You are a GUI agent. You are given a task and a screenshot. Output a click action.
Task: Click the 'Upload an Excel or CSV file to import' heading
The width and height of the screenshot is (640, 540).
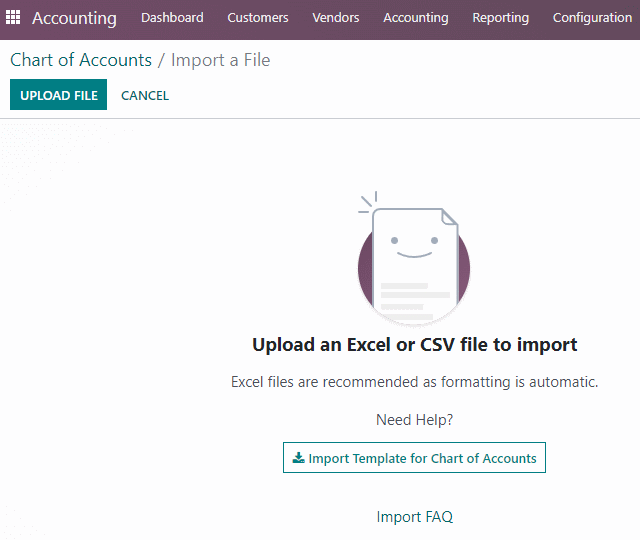tap(414, 345)
